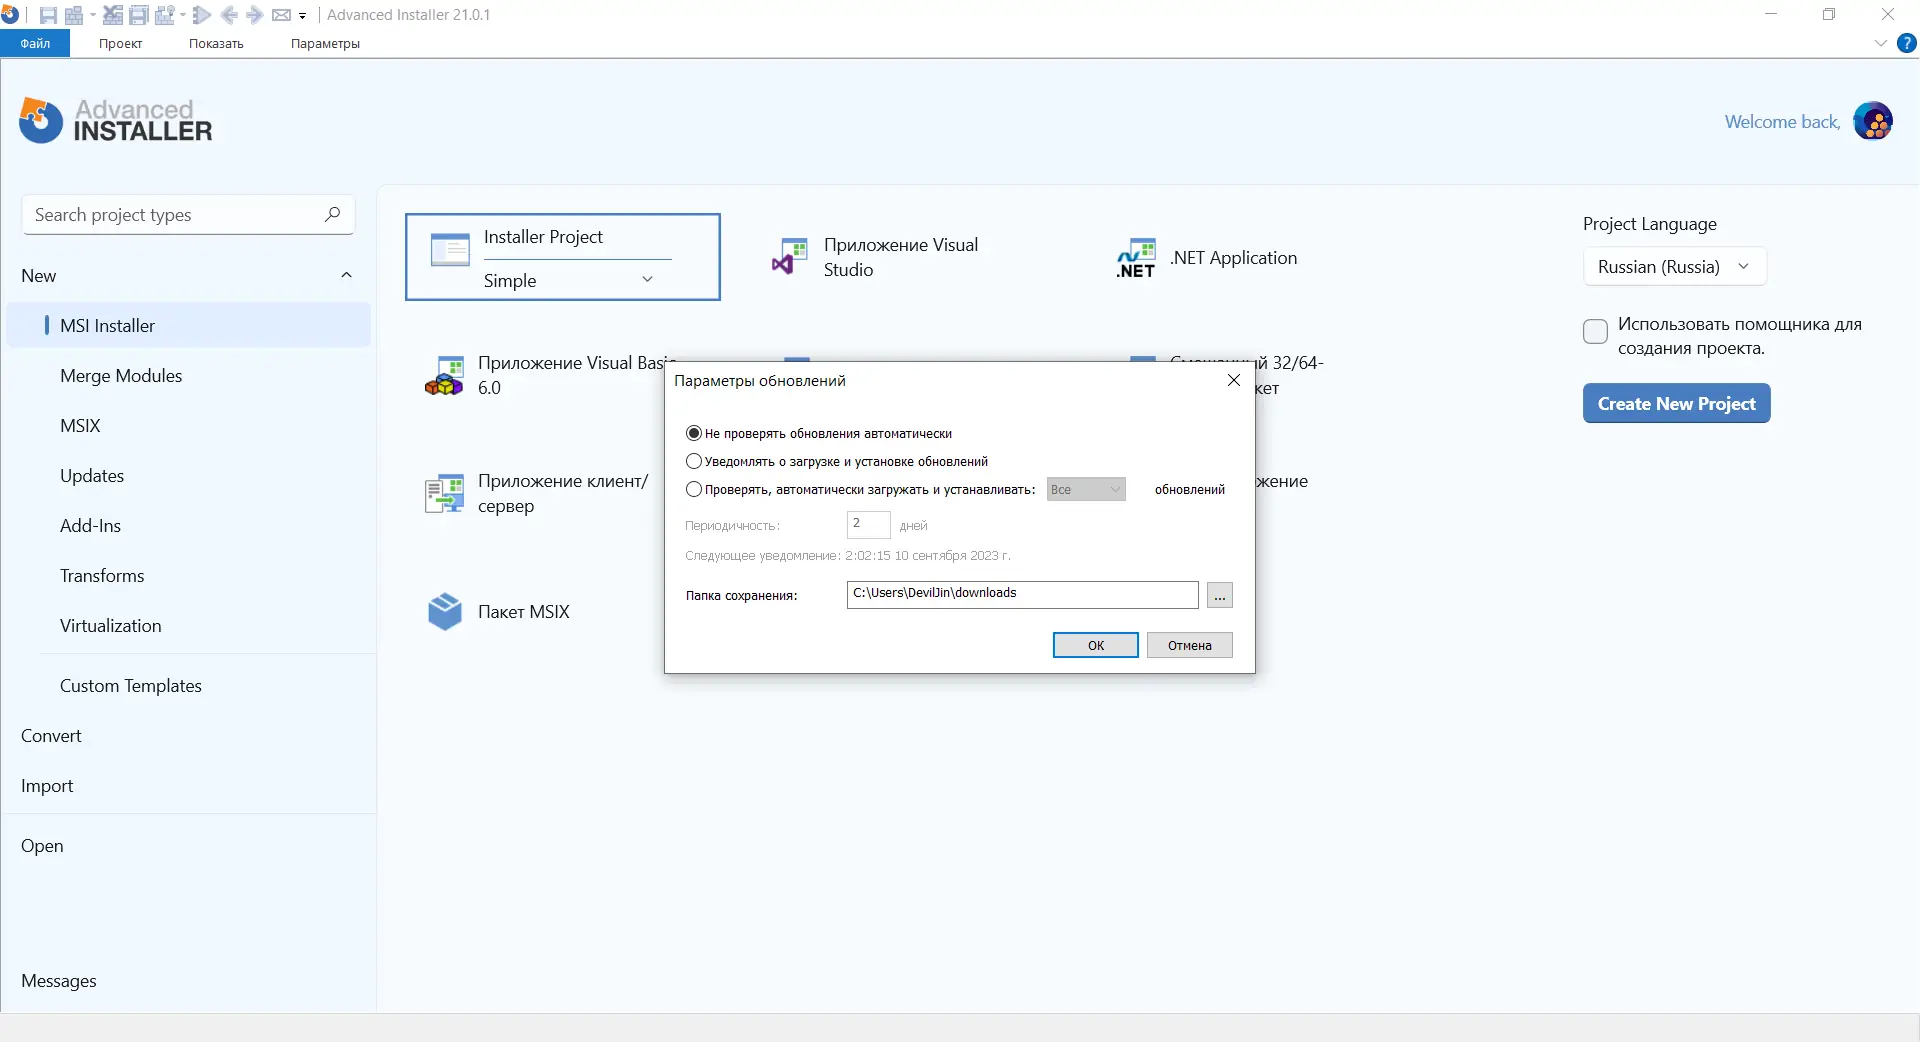Collapse the ribbon with the top-right chevron

point(1881,43)
